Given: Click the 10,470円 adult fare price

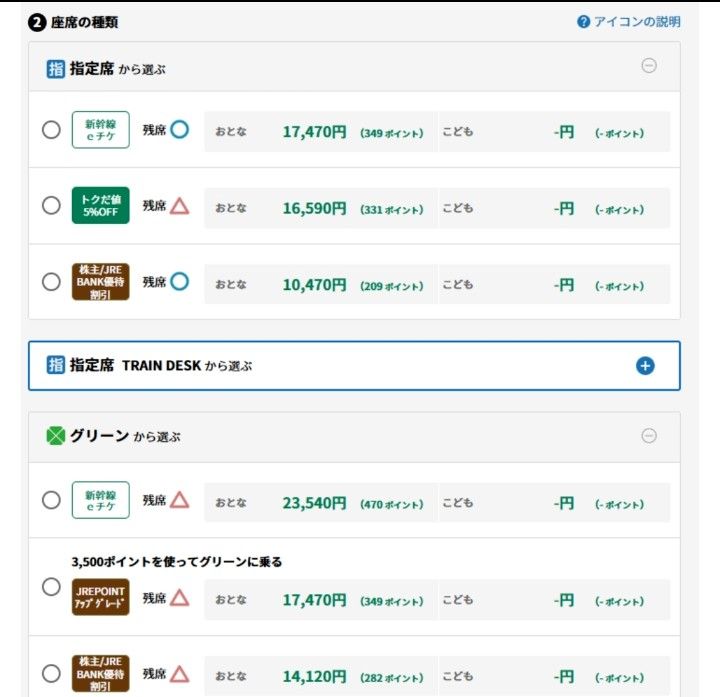Looking at the screenshot, I should (315, 285).
